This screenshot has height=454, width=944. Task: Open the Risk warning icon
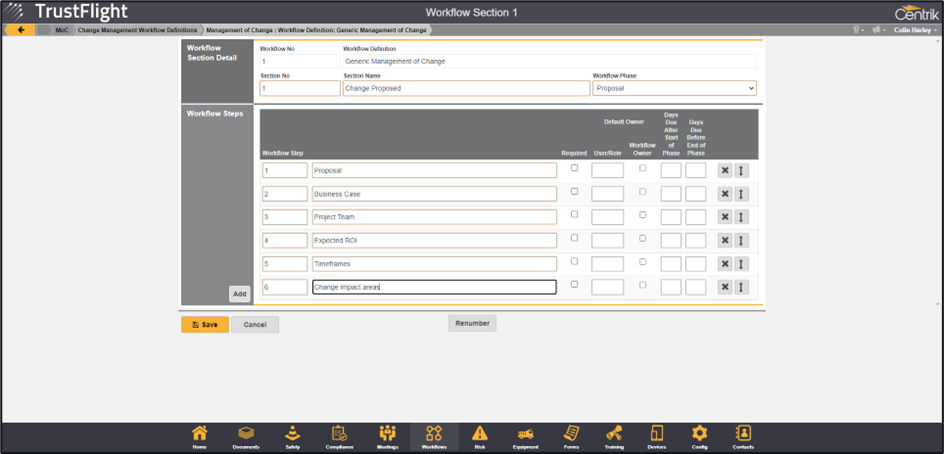coord(479,435)
